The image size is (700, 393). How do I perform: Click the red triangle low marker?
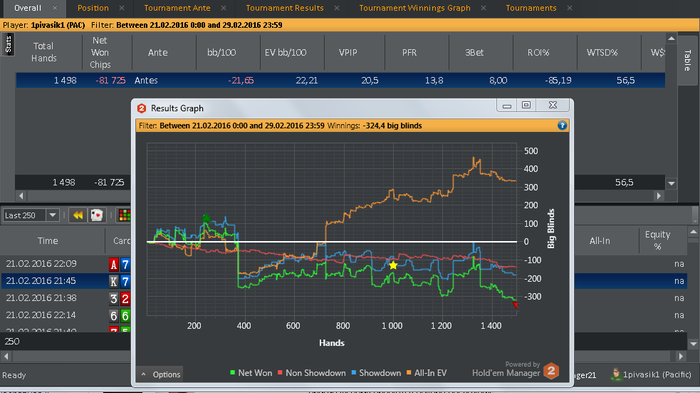515,305
